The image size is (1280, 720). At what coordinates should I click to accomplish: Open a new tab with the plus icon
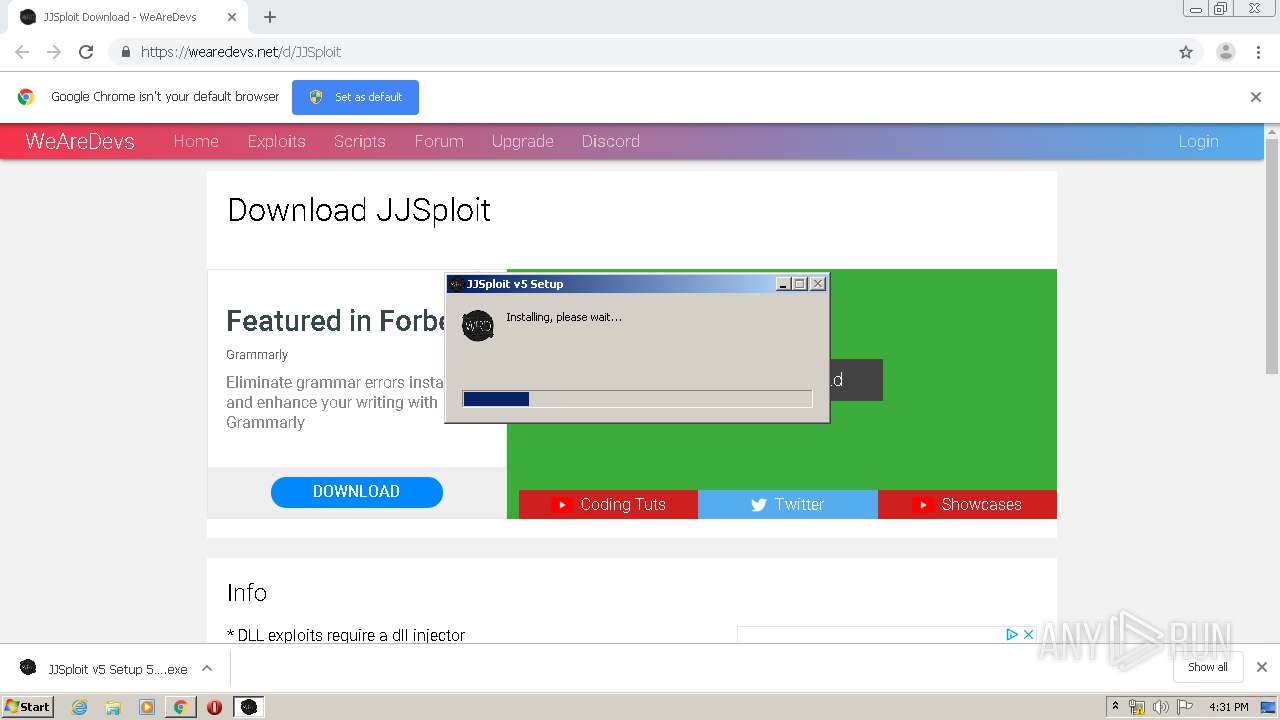[270, 17]
